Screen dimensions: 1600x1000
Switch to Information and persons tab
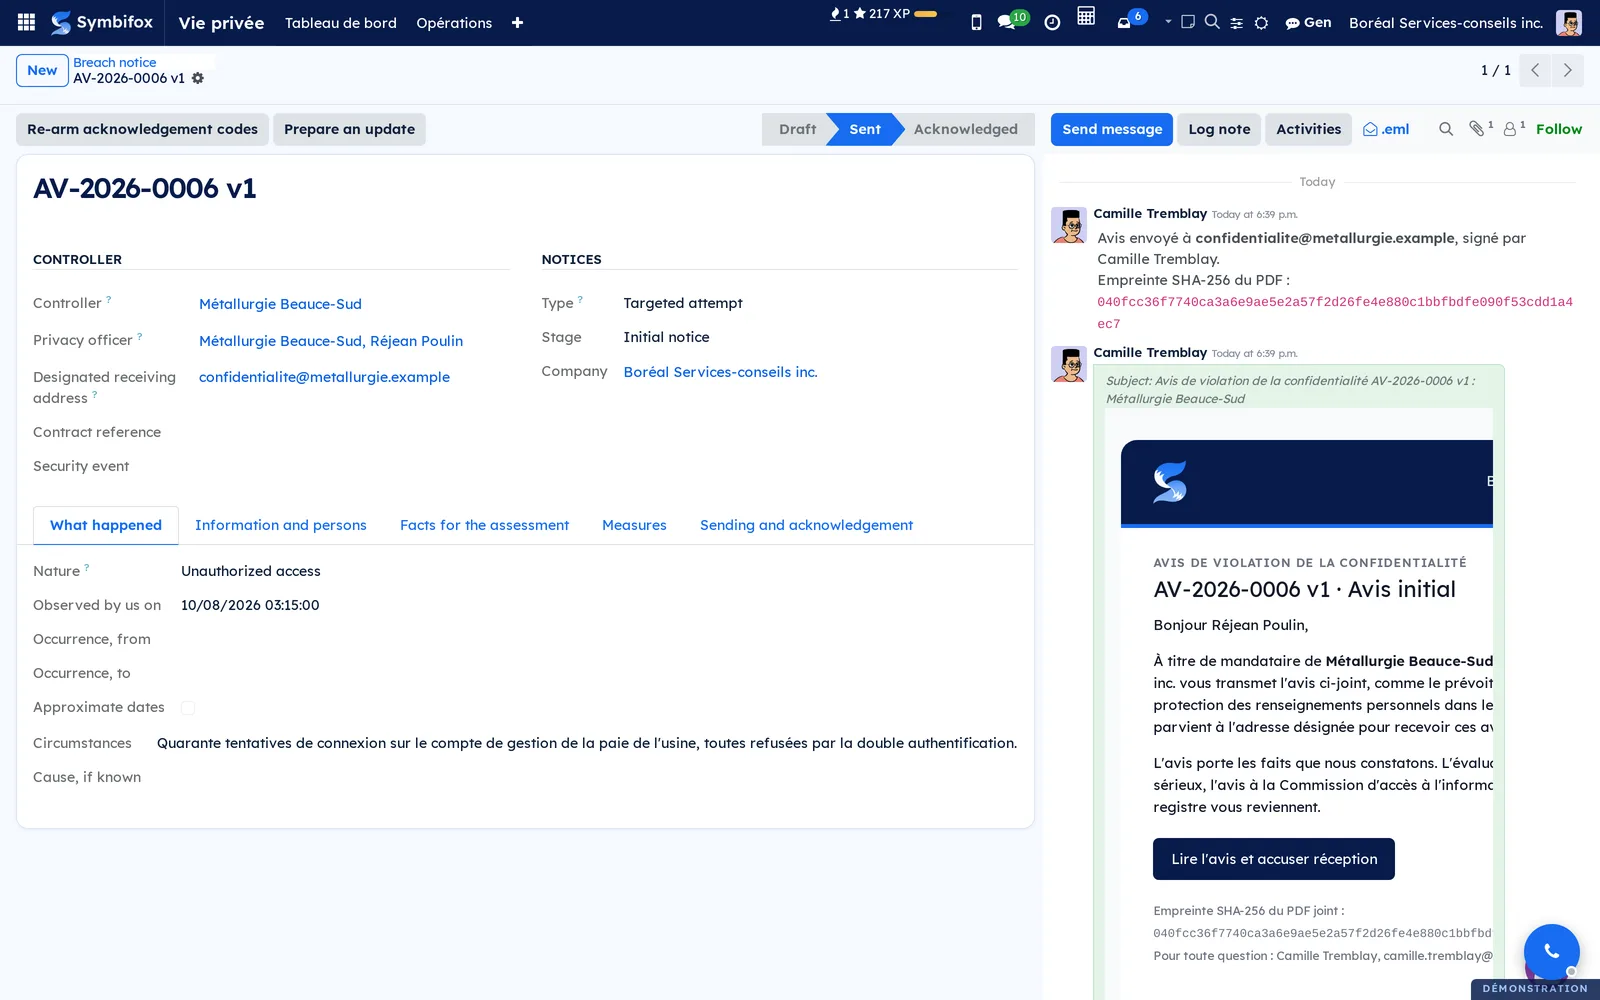[x=281, y=525]
